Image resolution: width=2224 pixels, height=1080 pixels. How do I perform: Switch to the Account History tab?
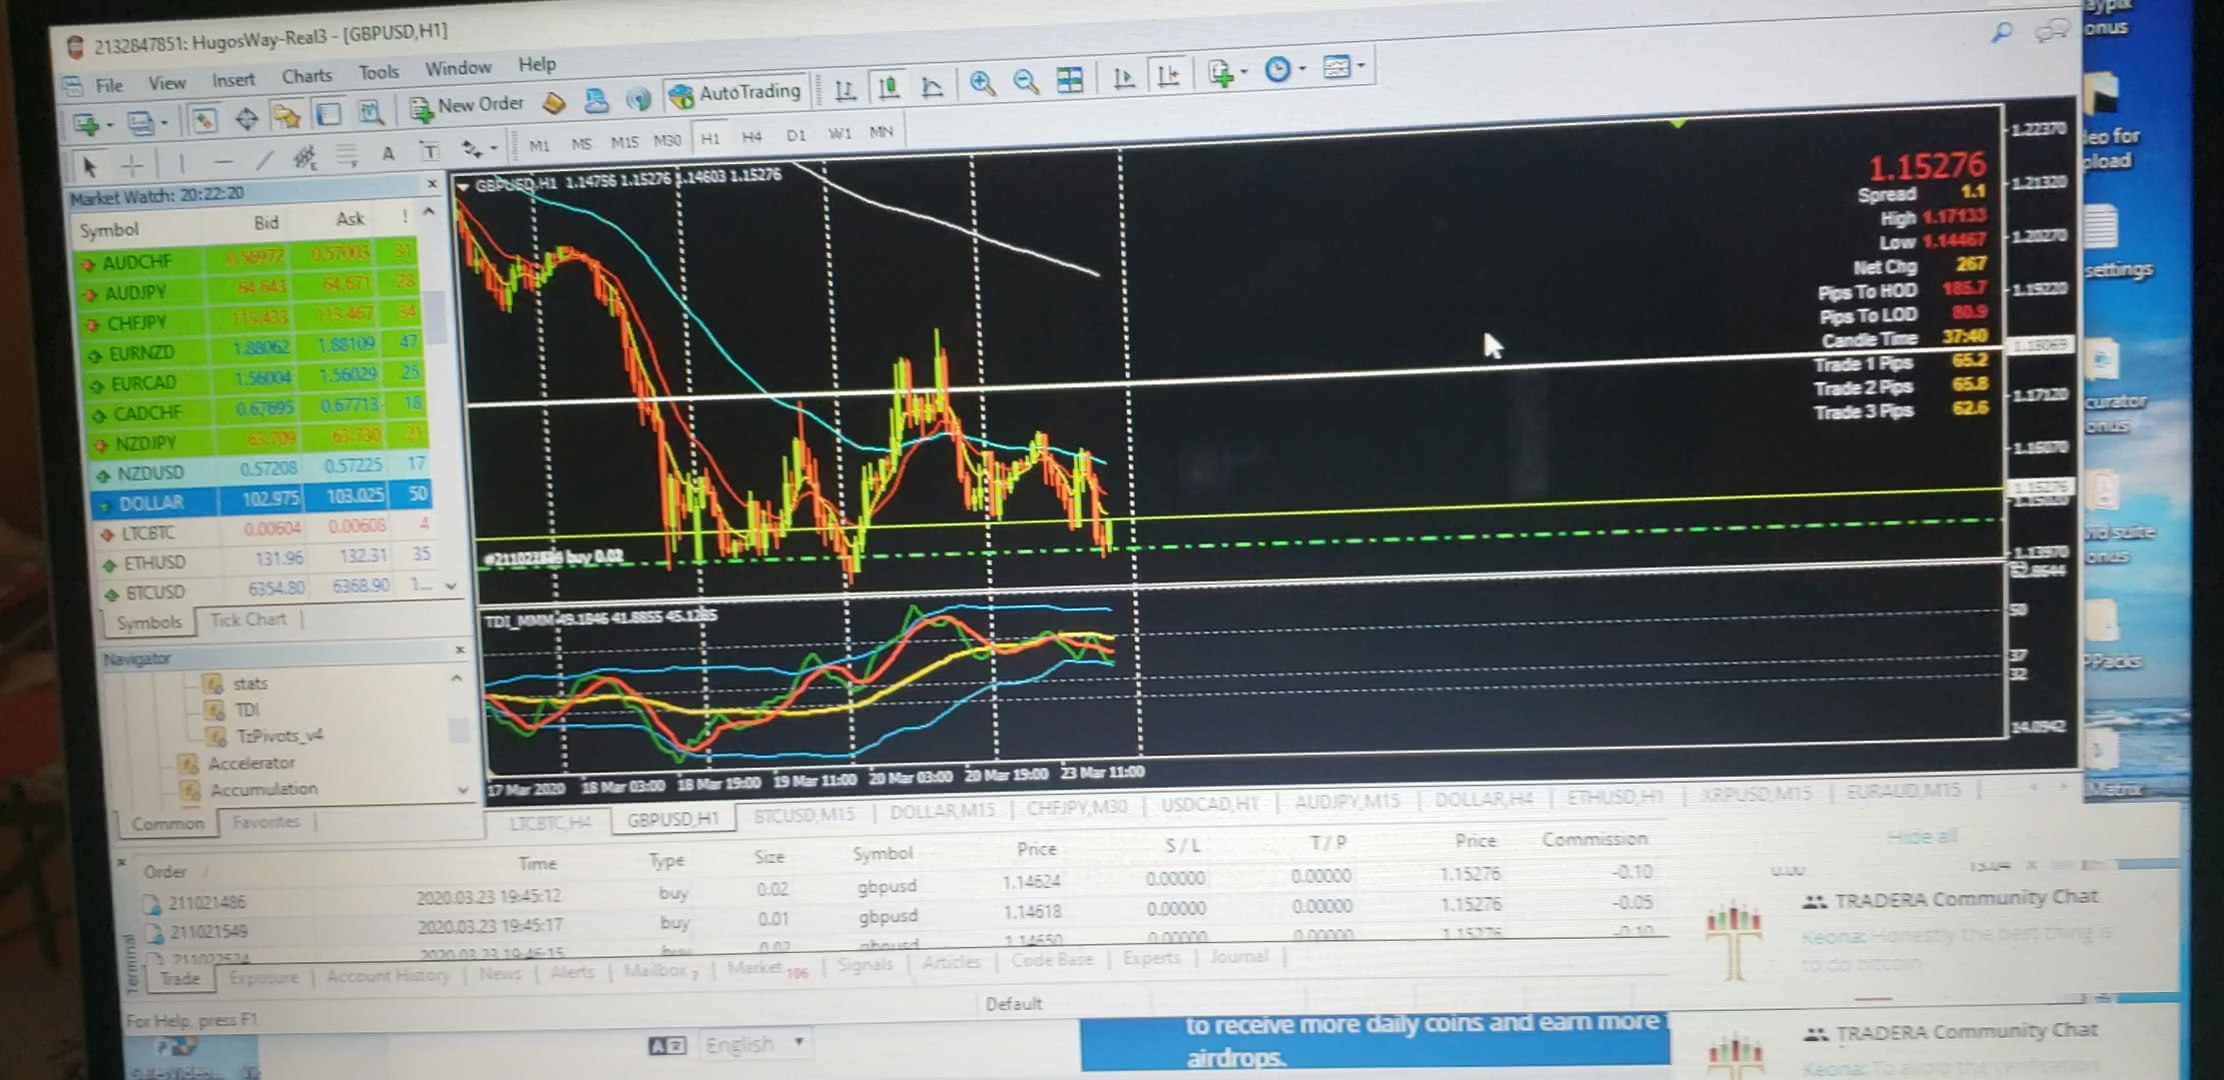(x=388, y=976)
